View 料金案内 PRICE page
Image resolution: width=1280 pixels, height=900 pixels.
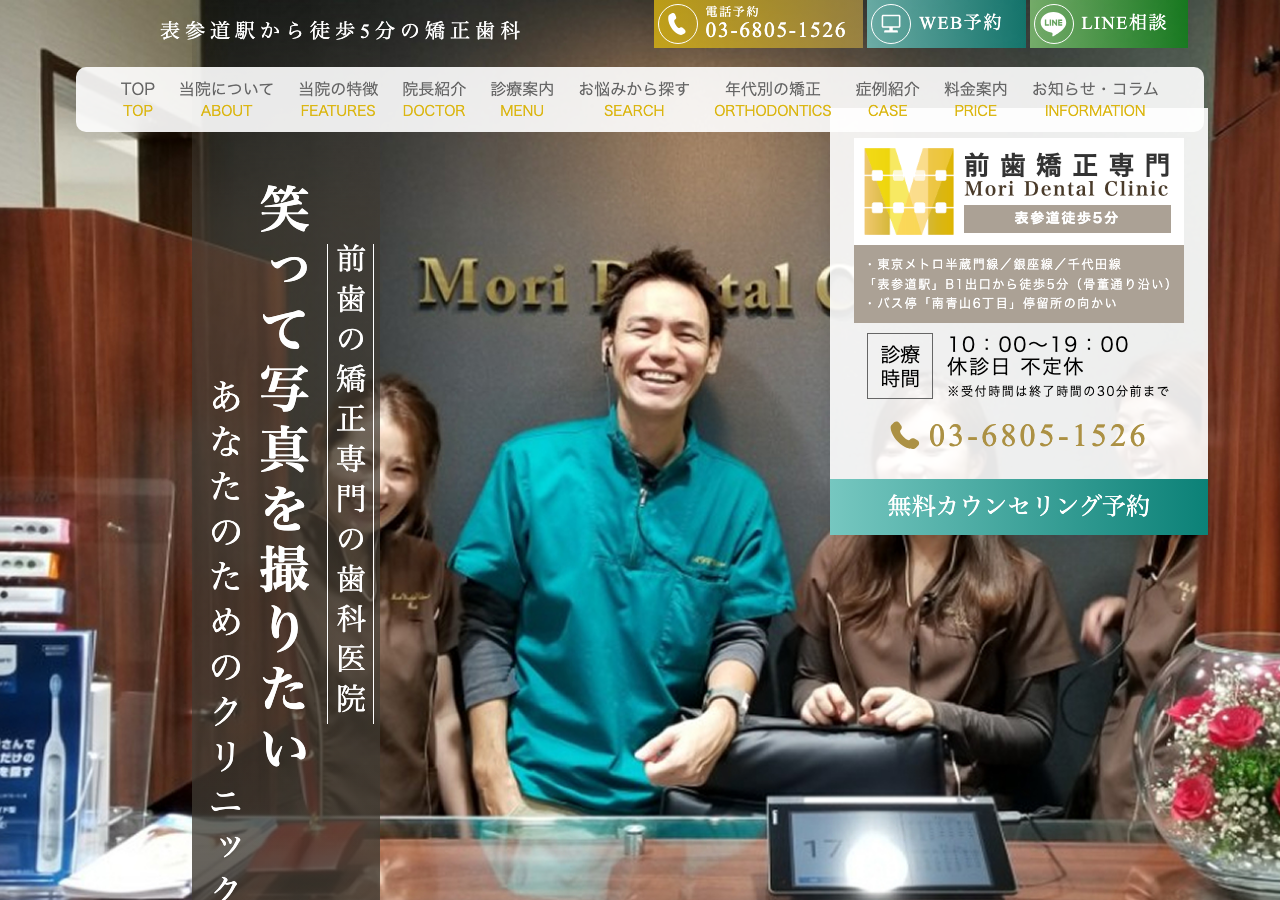(x=976, y=99)
